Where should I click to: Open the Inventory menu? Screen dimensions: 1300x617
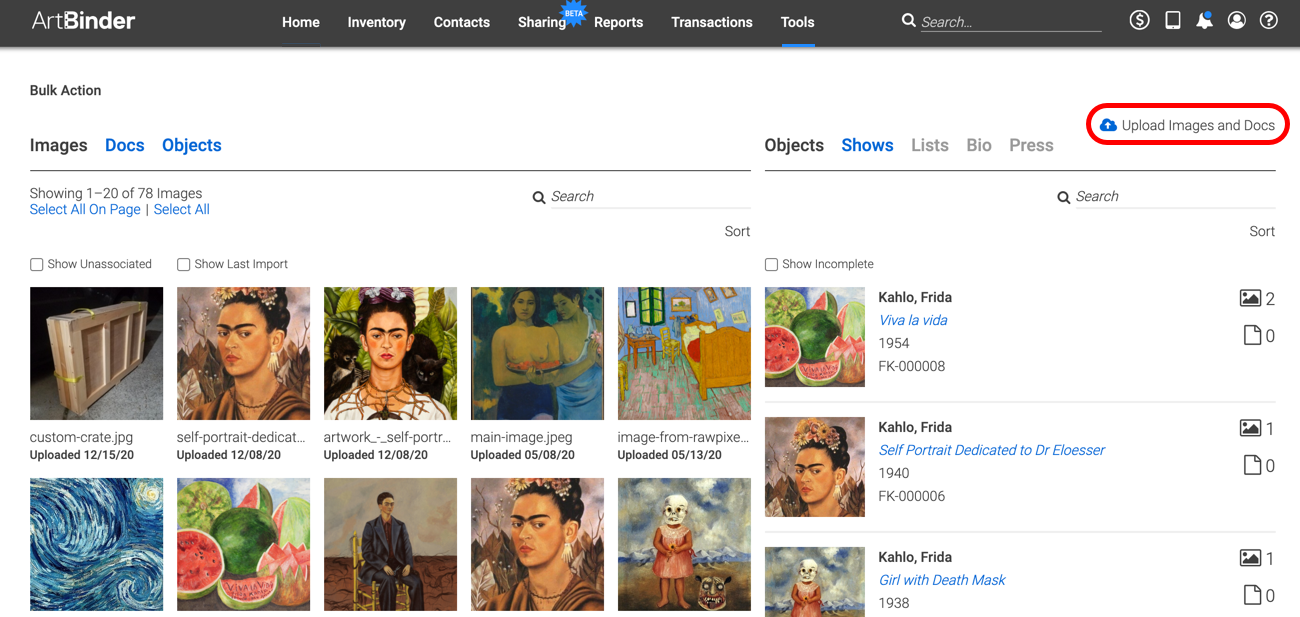(x=376, y=22)
